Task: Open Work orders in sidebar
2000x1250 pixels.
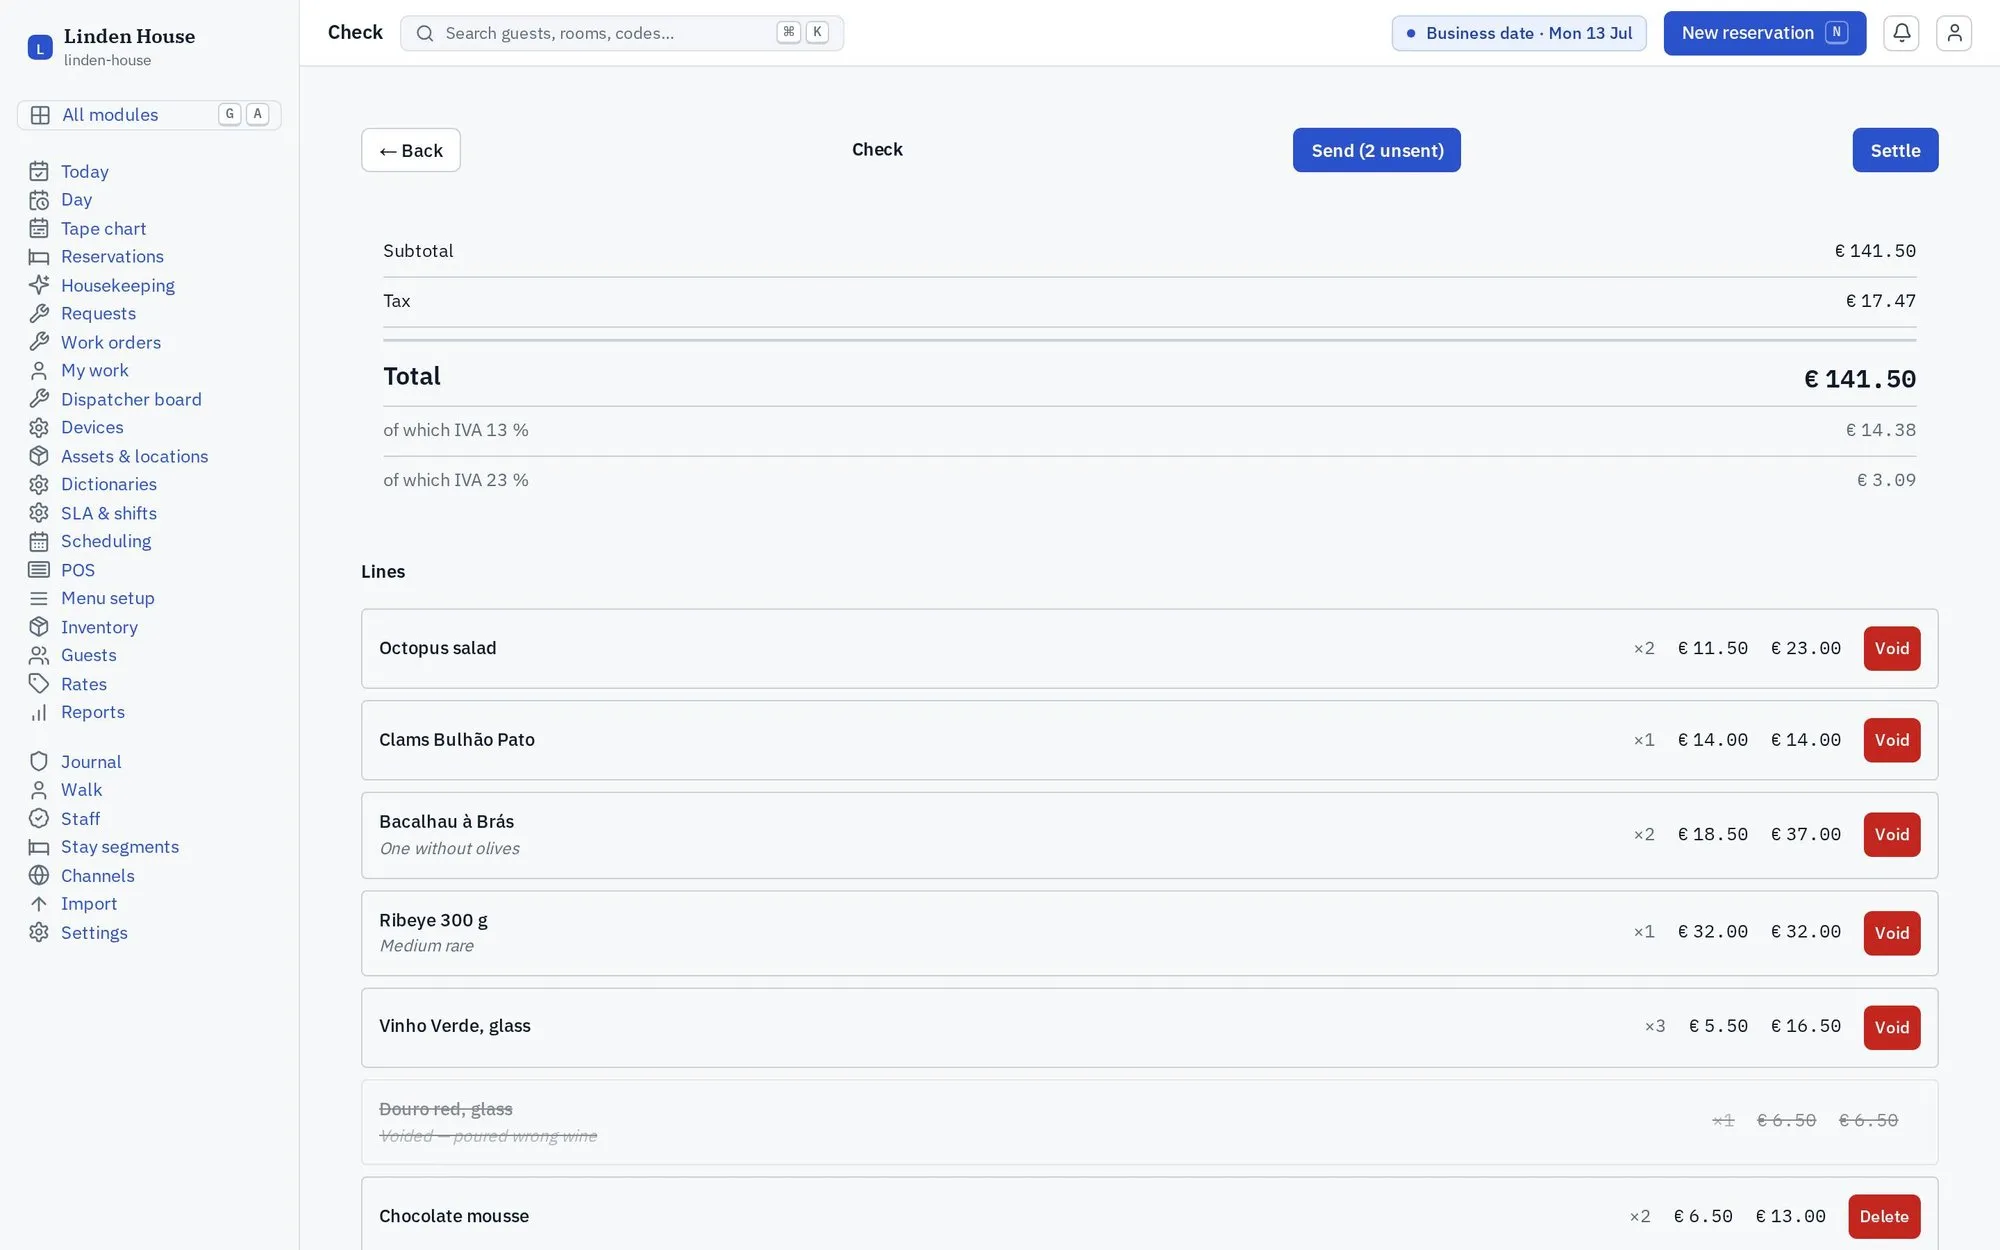Action: tap(111, 342)
